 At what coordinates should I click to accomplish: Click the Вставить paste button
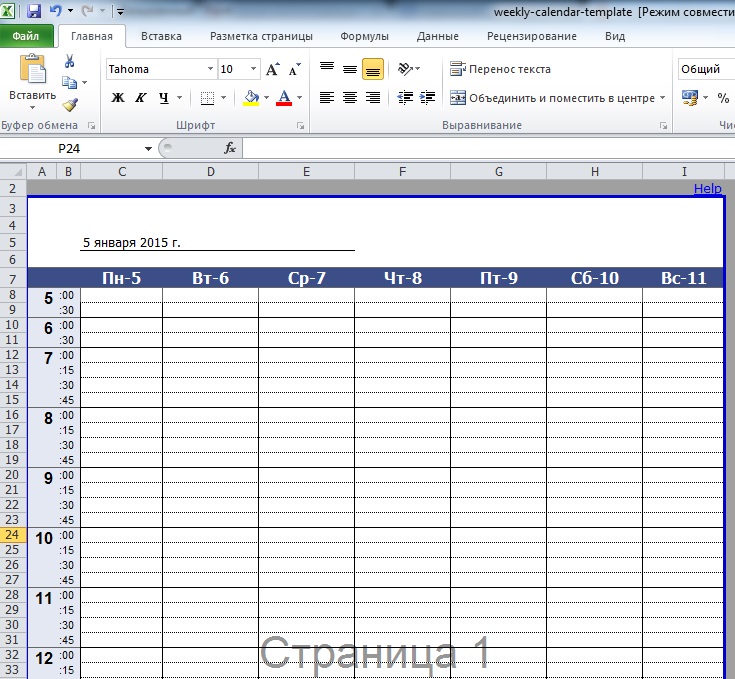32,80
